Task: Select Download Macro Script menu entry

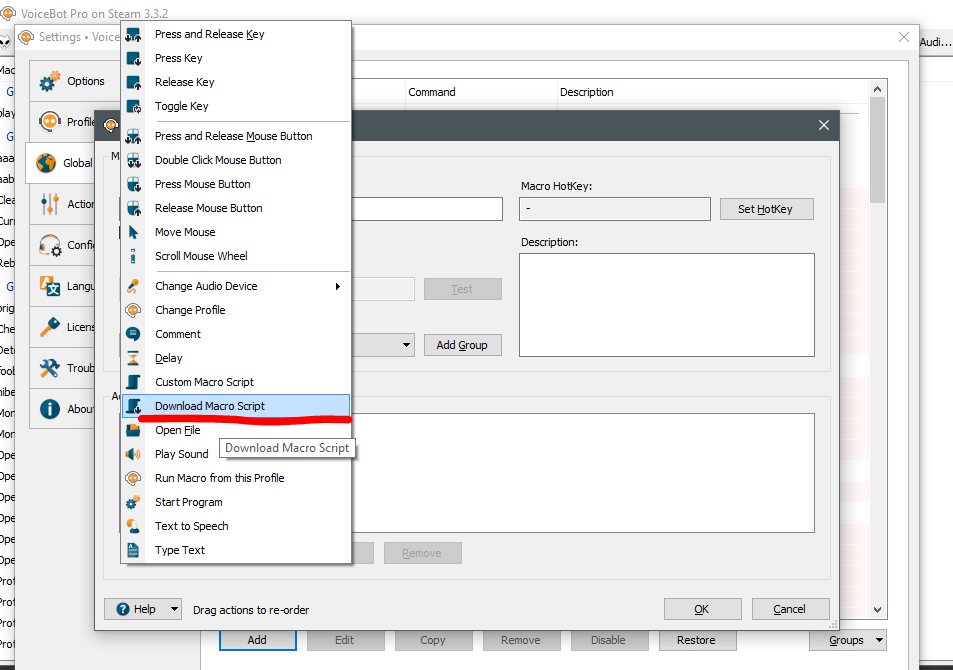Action: tap(210, 406)
